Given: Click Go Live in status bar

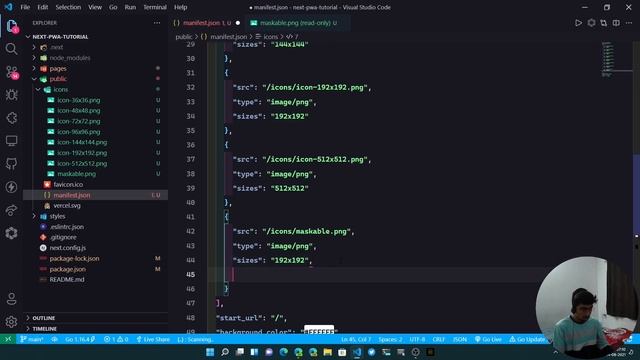Looking at the screenshot, I should click(488, 339).
